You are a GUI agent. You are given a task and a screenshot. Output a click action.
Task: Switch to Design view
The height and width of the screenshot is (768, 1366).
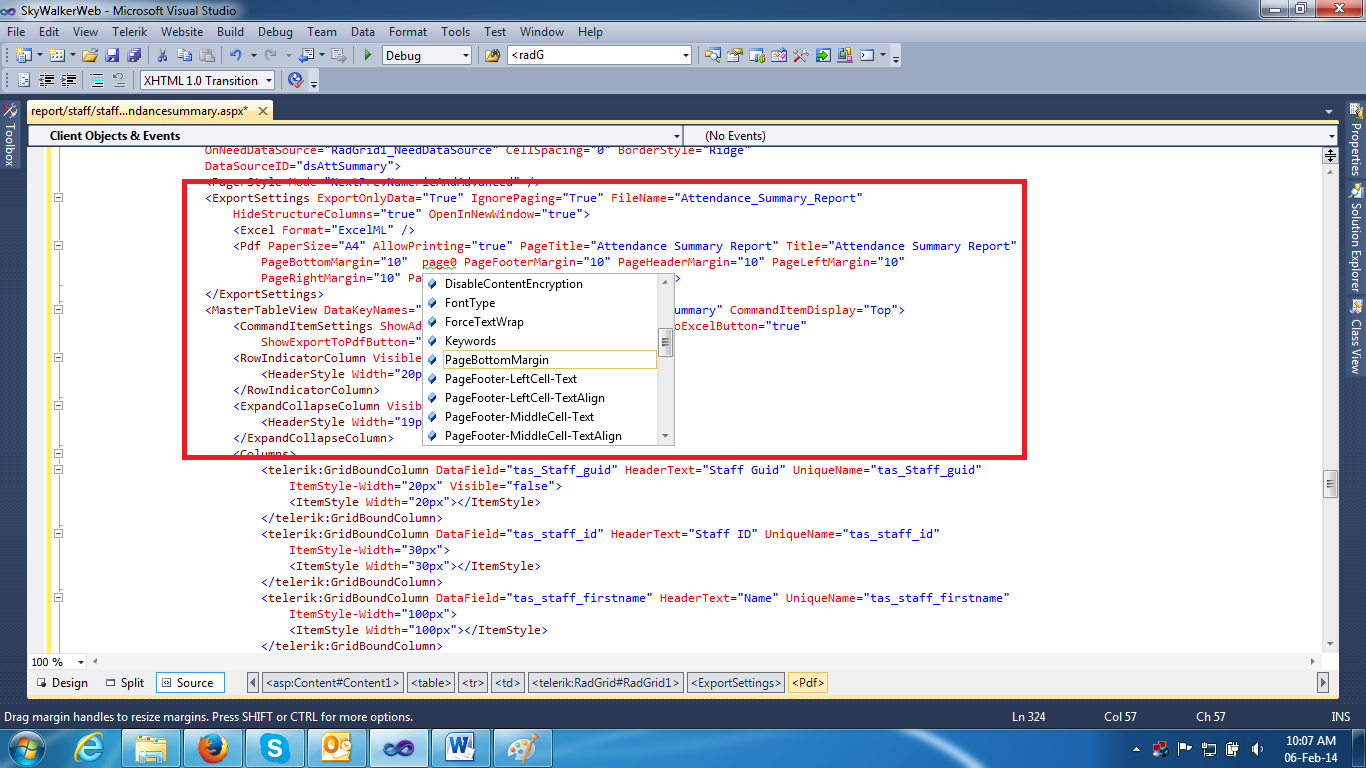click(61, 683)
